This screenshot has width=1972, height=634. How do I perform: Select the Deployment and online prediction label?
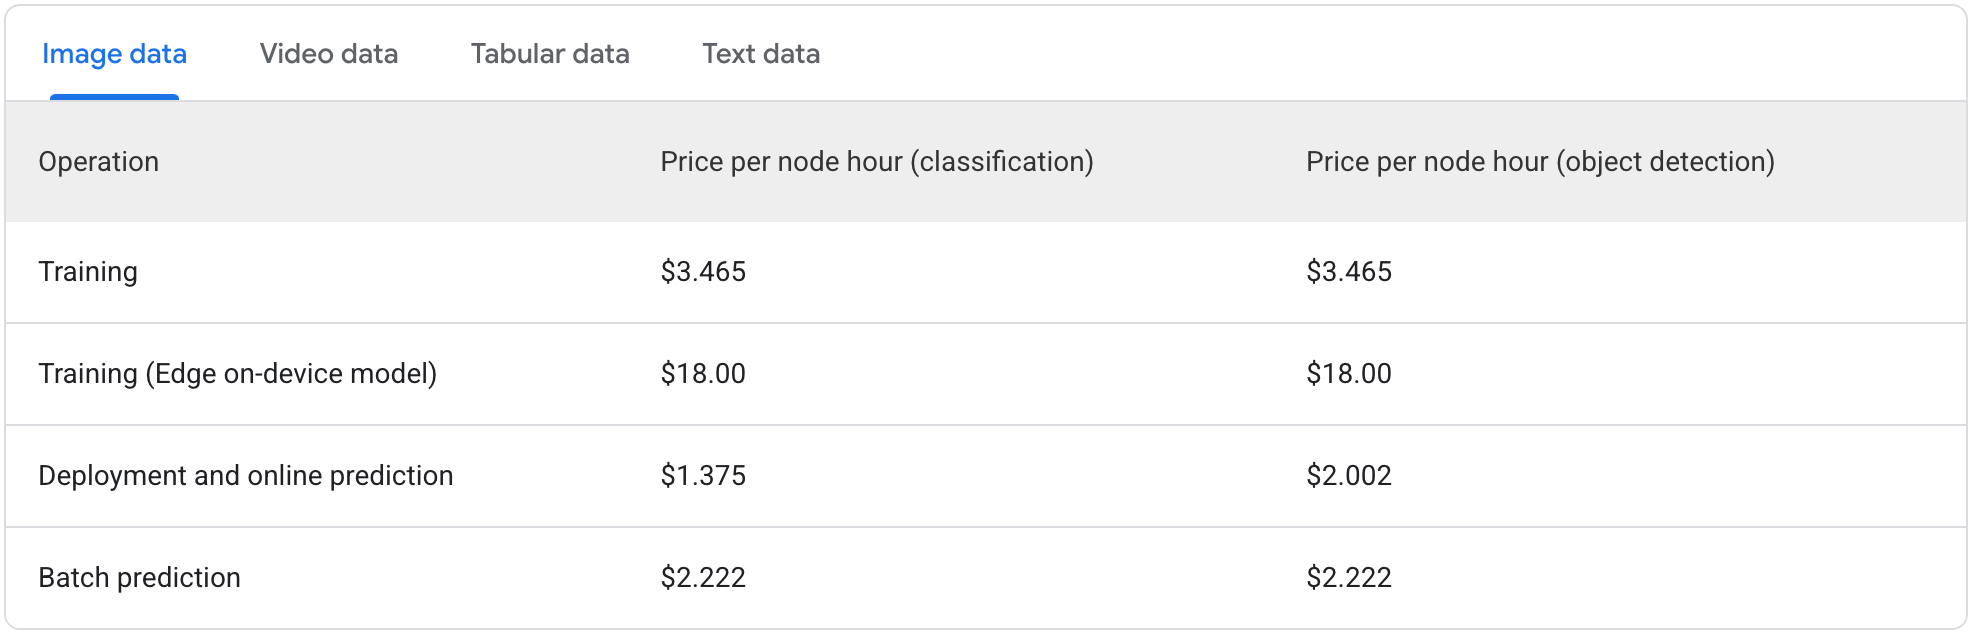coord(246,475)
